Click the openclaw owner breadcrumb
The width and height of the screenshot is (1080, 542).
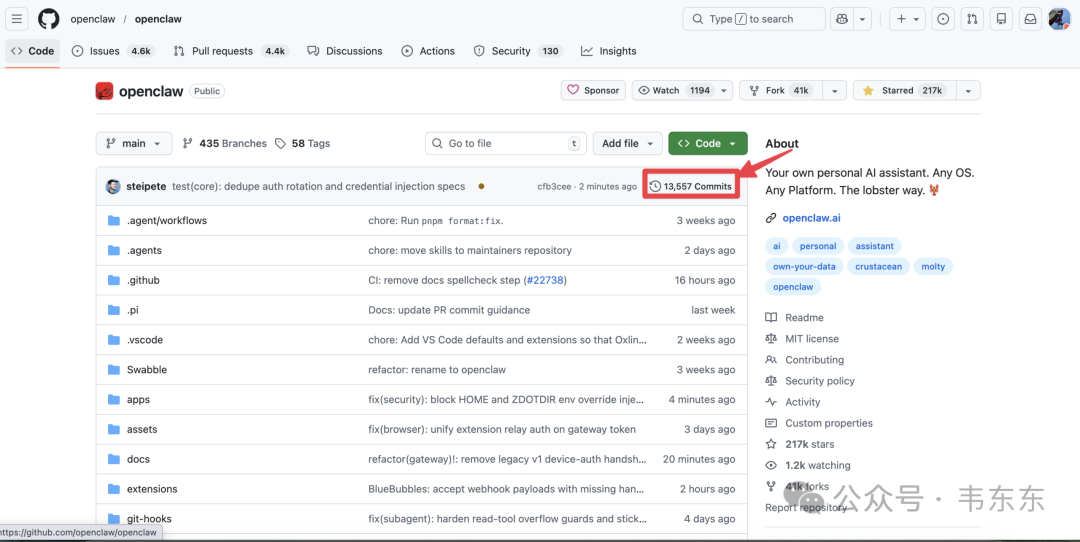click(x=93, y=19)
